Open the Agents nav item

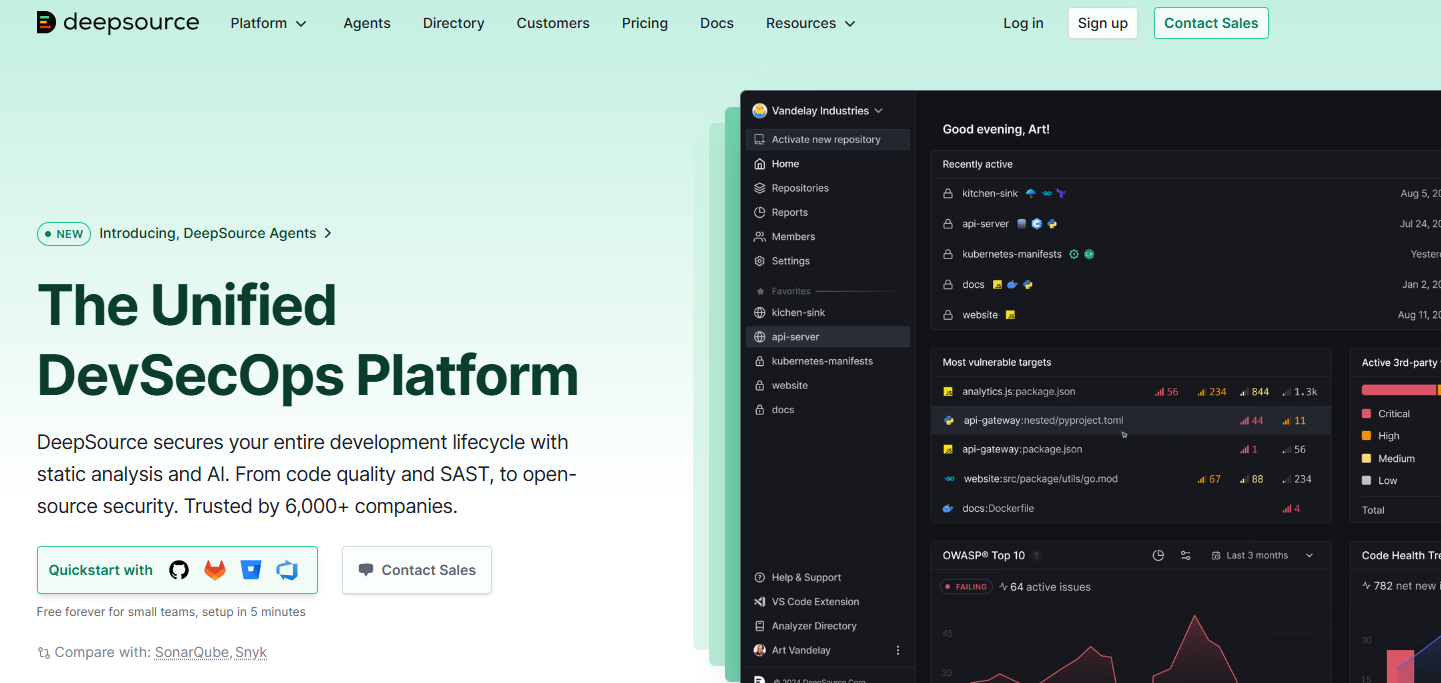[x=367, y=23]
